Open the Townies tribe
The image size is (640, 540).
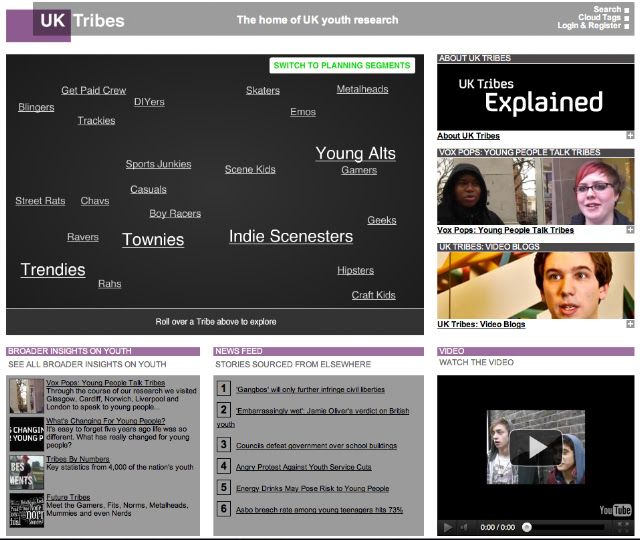pos(153,240)
